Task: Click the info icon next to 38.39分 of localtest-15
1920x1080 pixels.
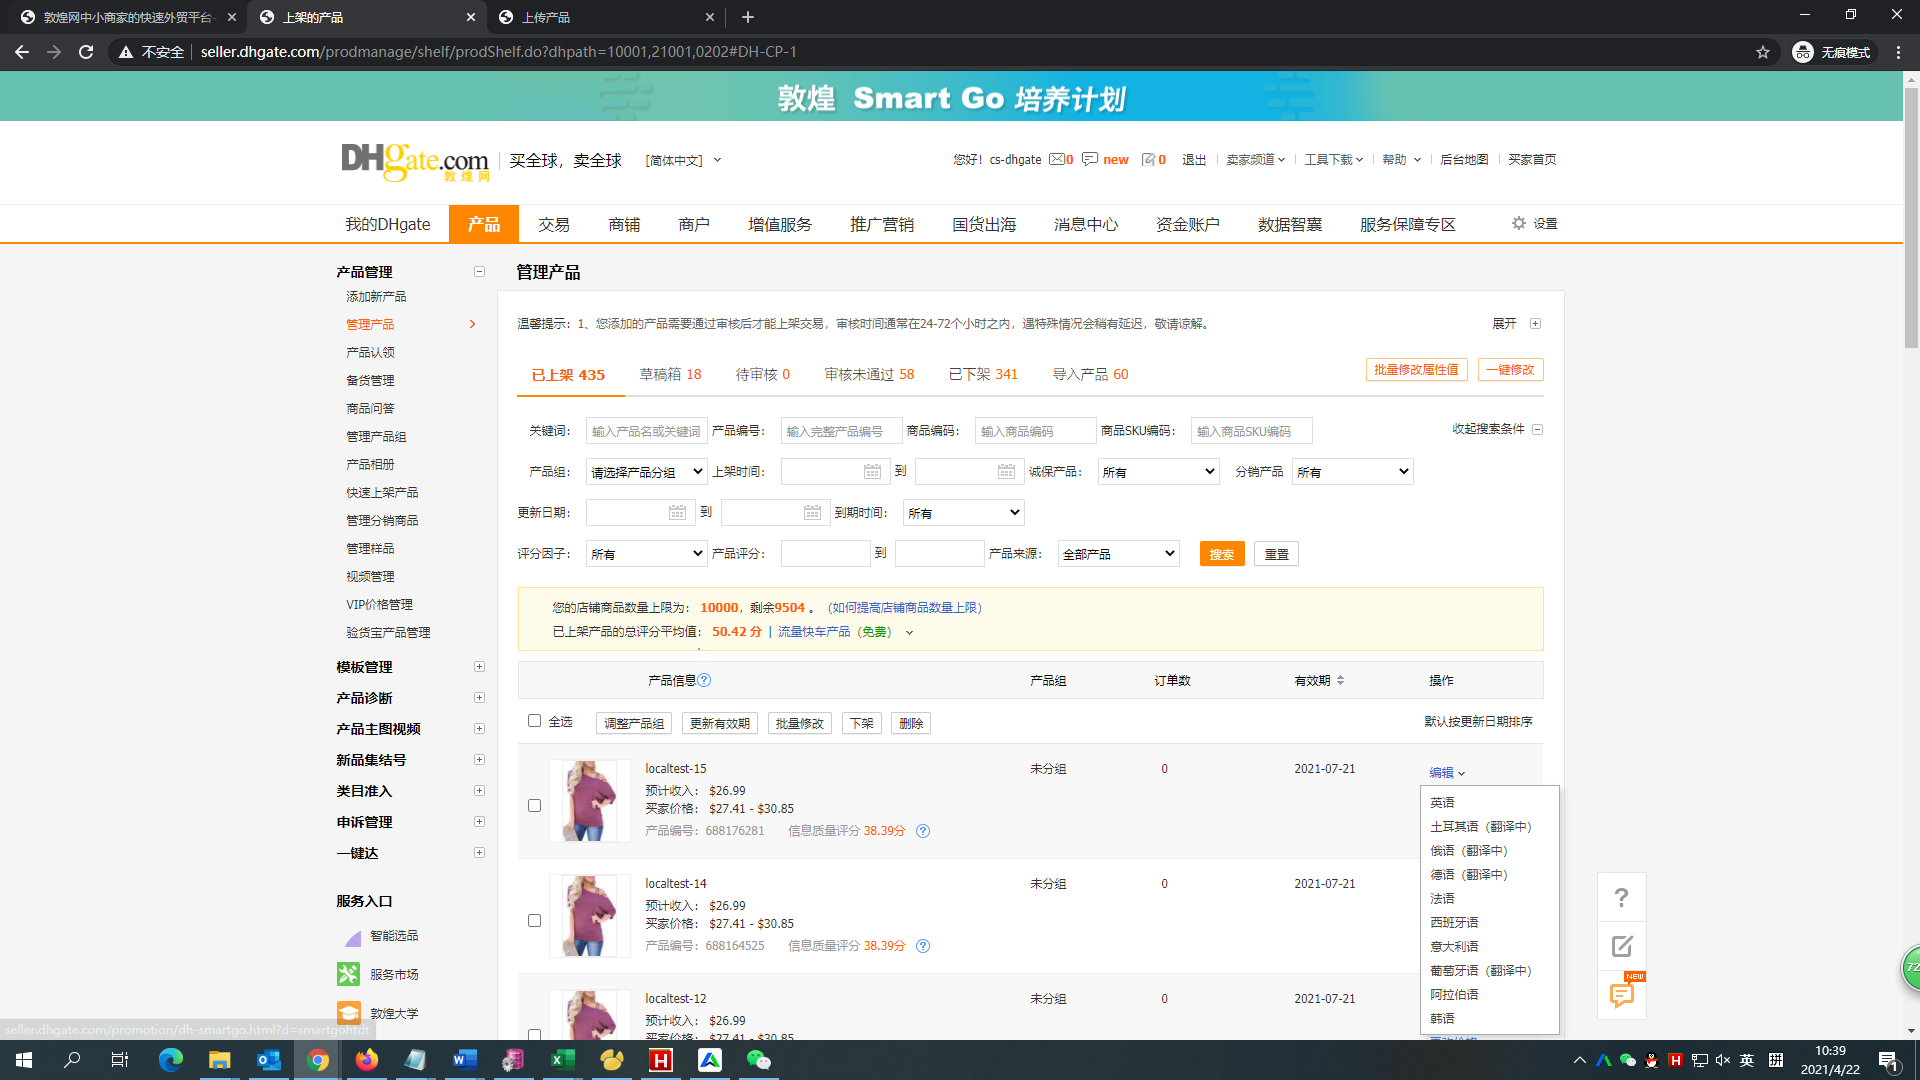Action: pos(923,831)
